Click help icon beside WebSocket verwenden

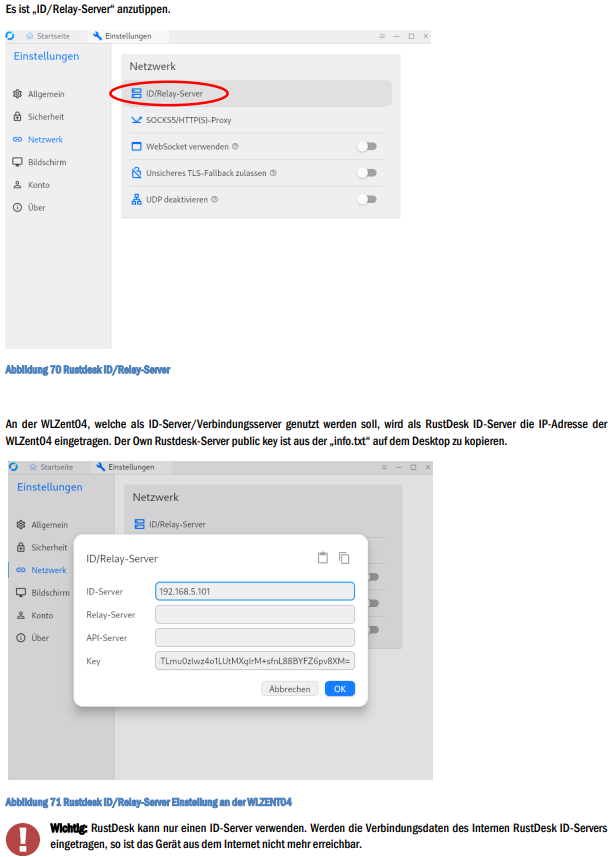(x=235, y=146)
